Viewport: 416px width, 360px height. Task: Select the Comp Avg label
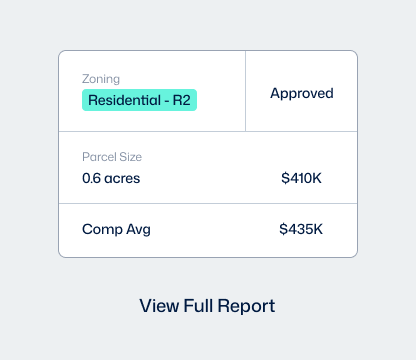116,230
